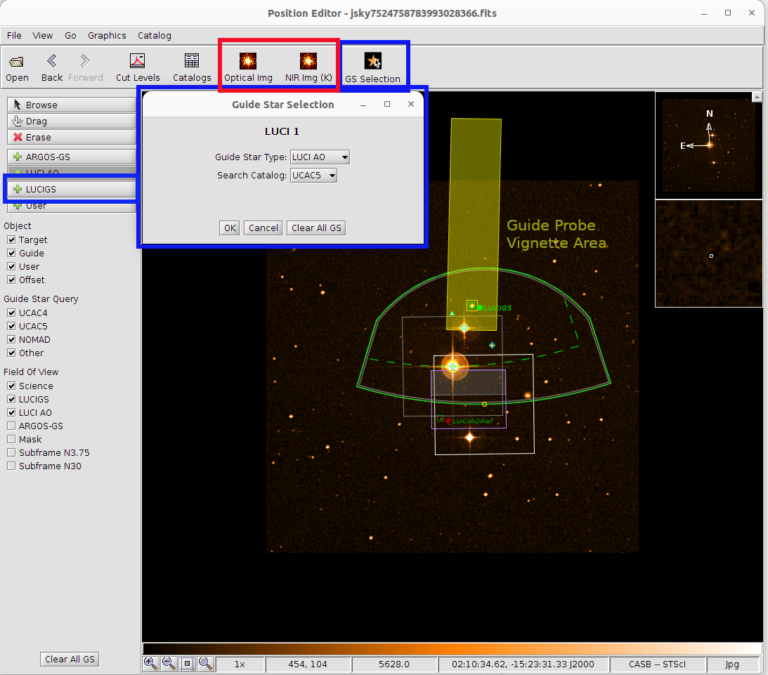
Task: Toggle the NOMAD guide star query checkbox
Action: 12,340
